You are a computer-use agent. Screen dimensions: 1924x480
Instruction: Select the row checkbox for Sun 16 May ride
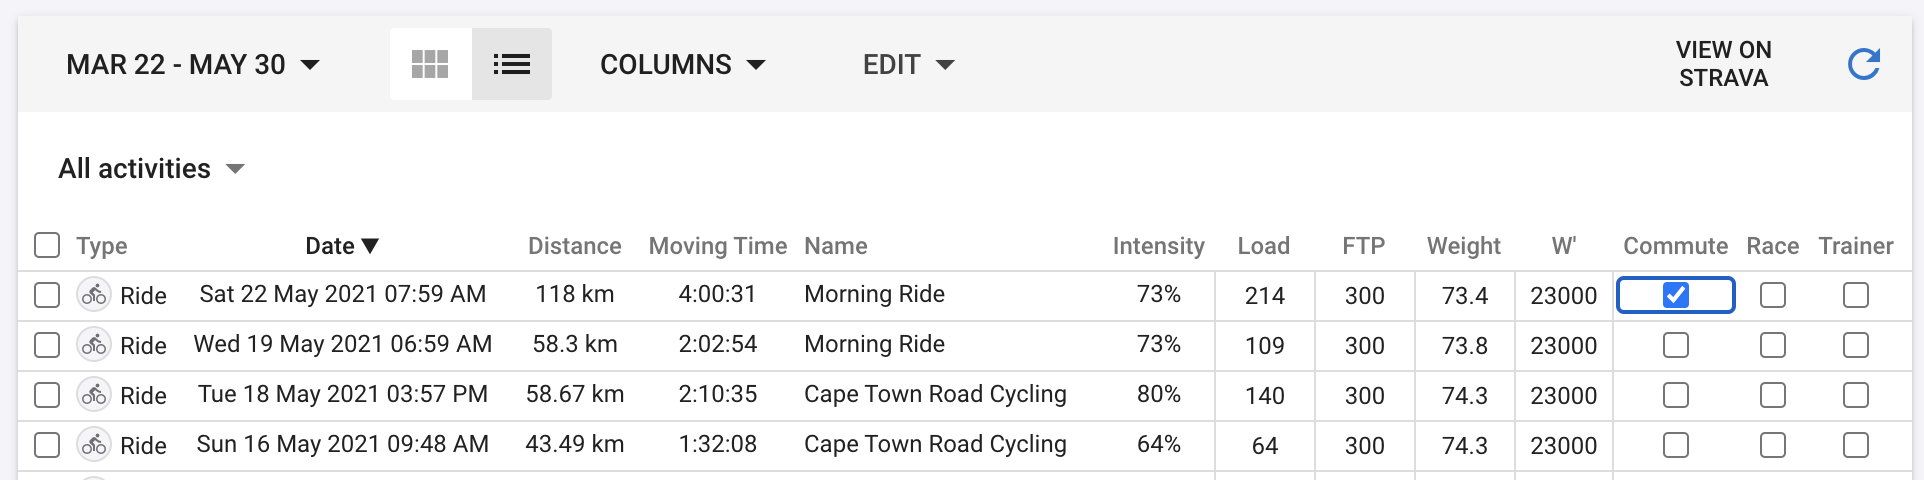tap(47, 445)
